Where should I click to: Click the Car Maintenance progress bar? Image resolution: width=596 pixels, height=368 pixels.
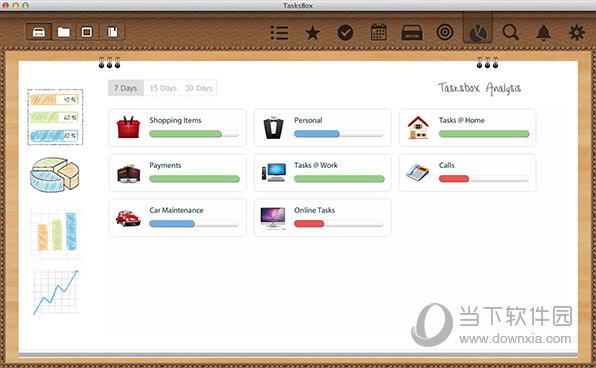tap(194, 224)
